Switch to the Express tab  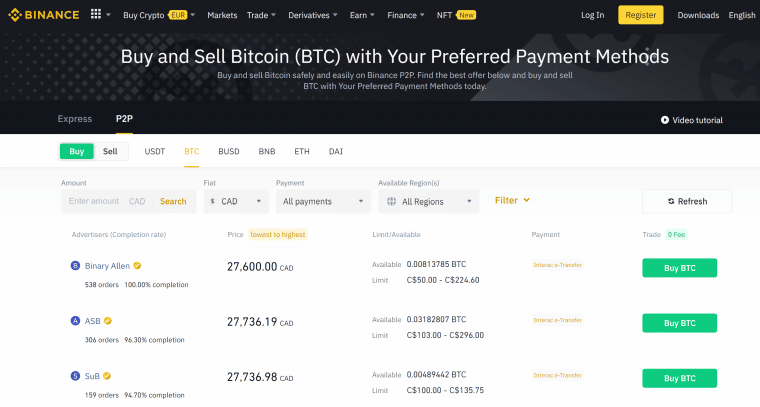tap(75, 119)
